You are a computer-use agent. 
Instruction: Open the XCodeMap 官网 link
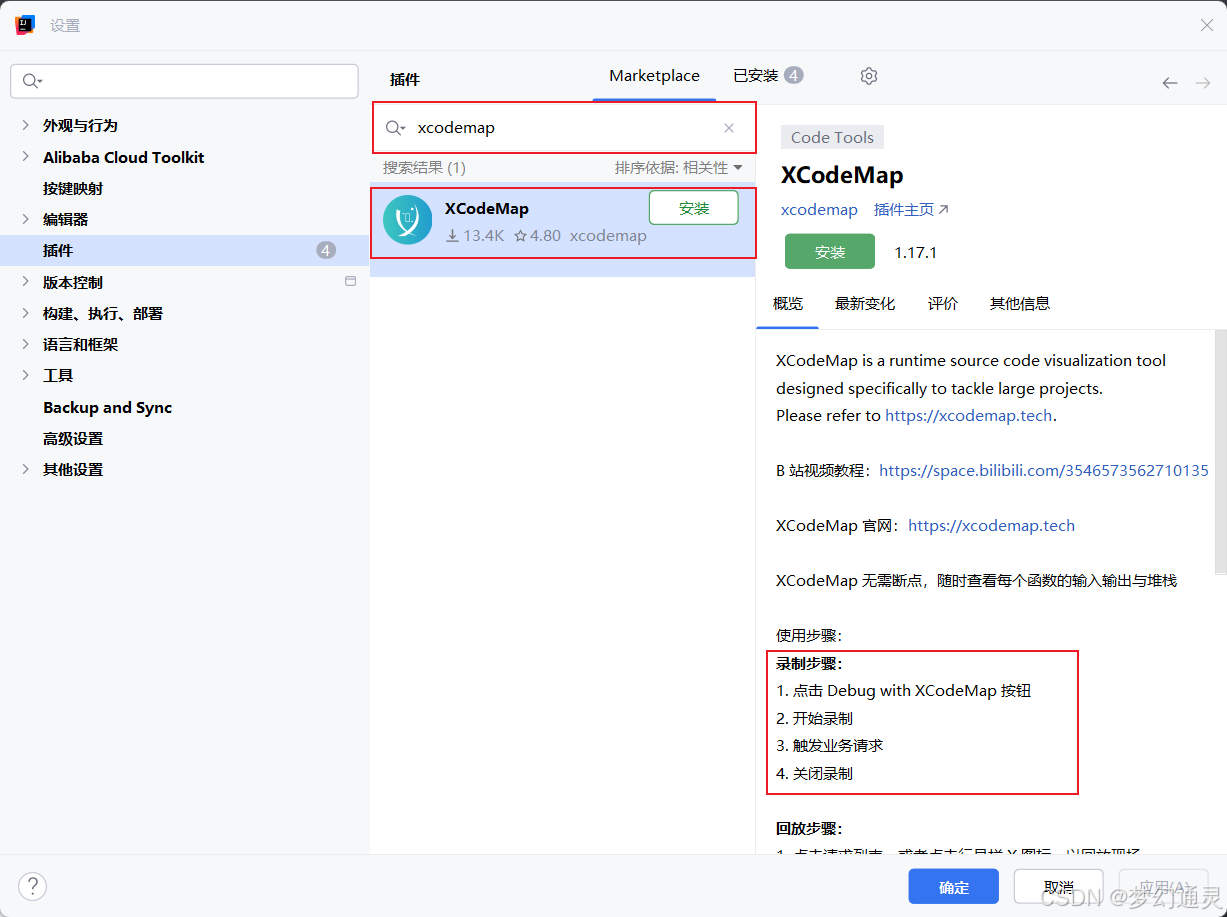(x=991, y=525)
